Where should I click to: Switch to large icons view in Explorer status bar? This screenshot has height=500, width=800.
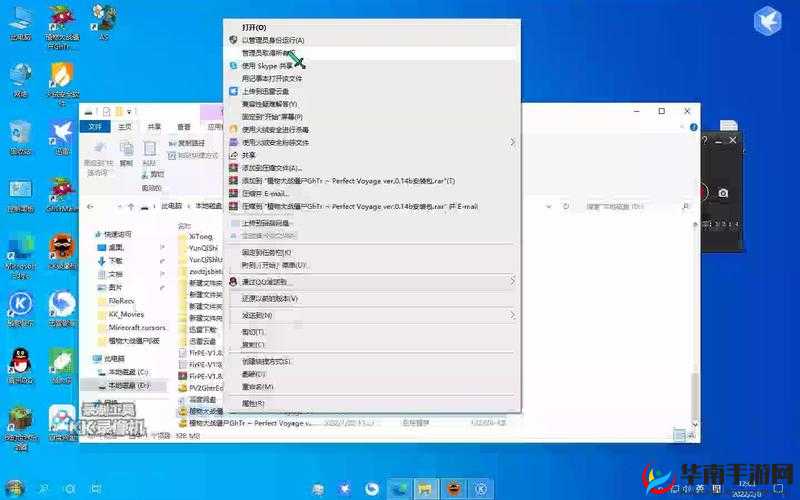(690, 435)
